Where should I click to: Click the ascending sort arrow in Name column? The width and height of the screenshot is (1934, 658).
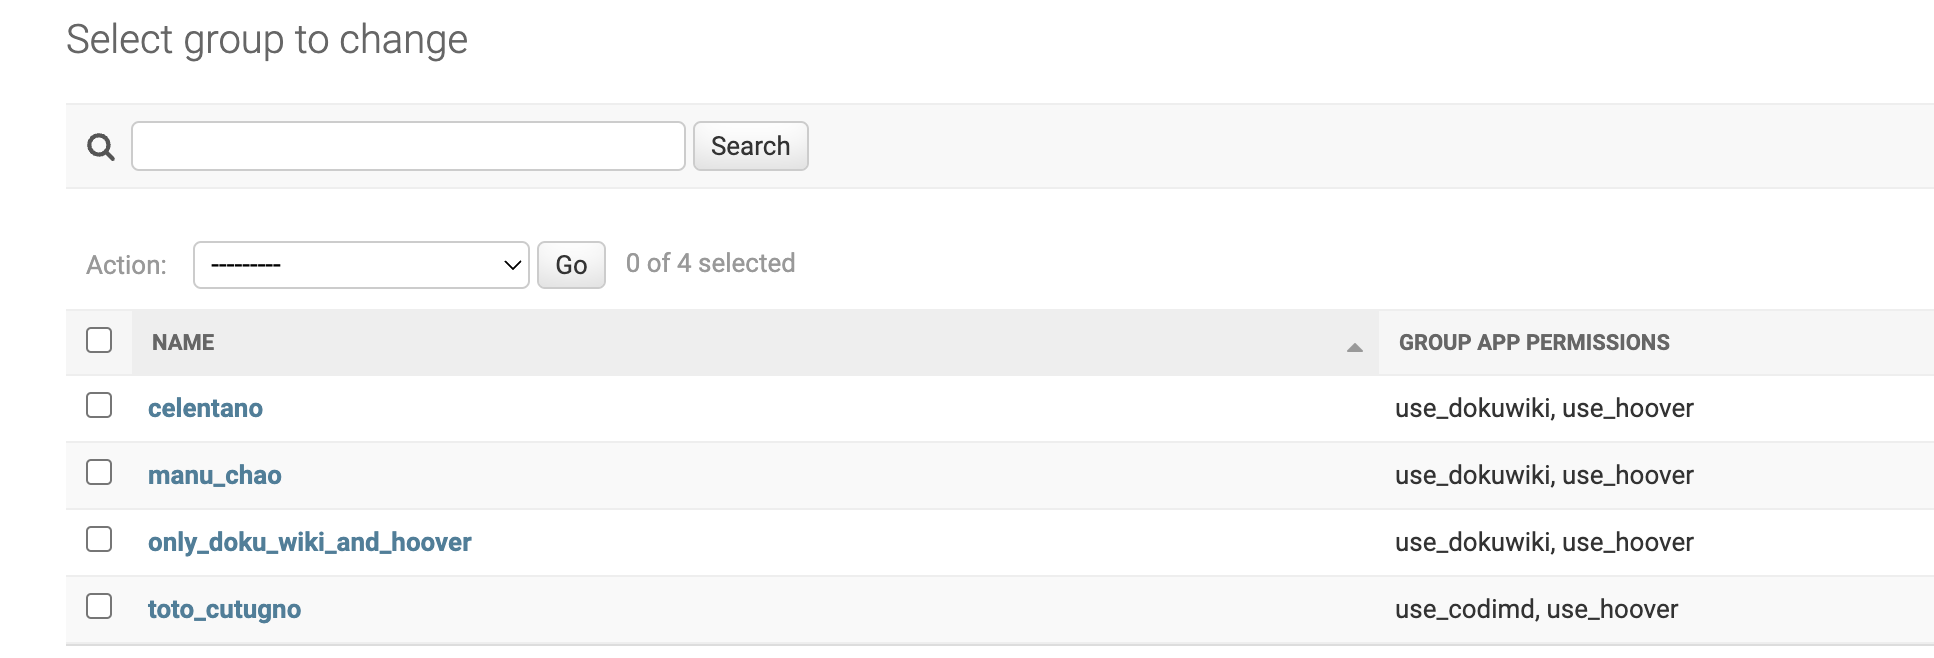(x=1354, y=347)
